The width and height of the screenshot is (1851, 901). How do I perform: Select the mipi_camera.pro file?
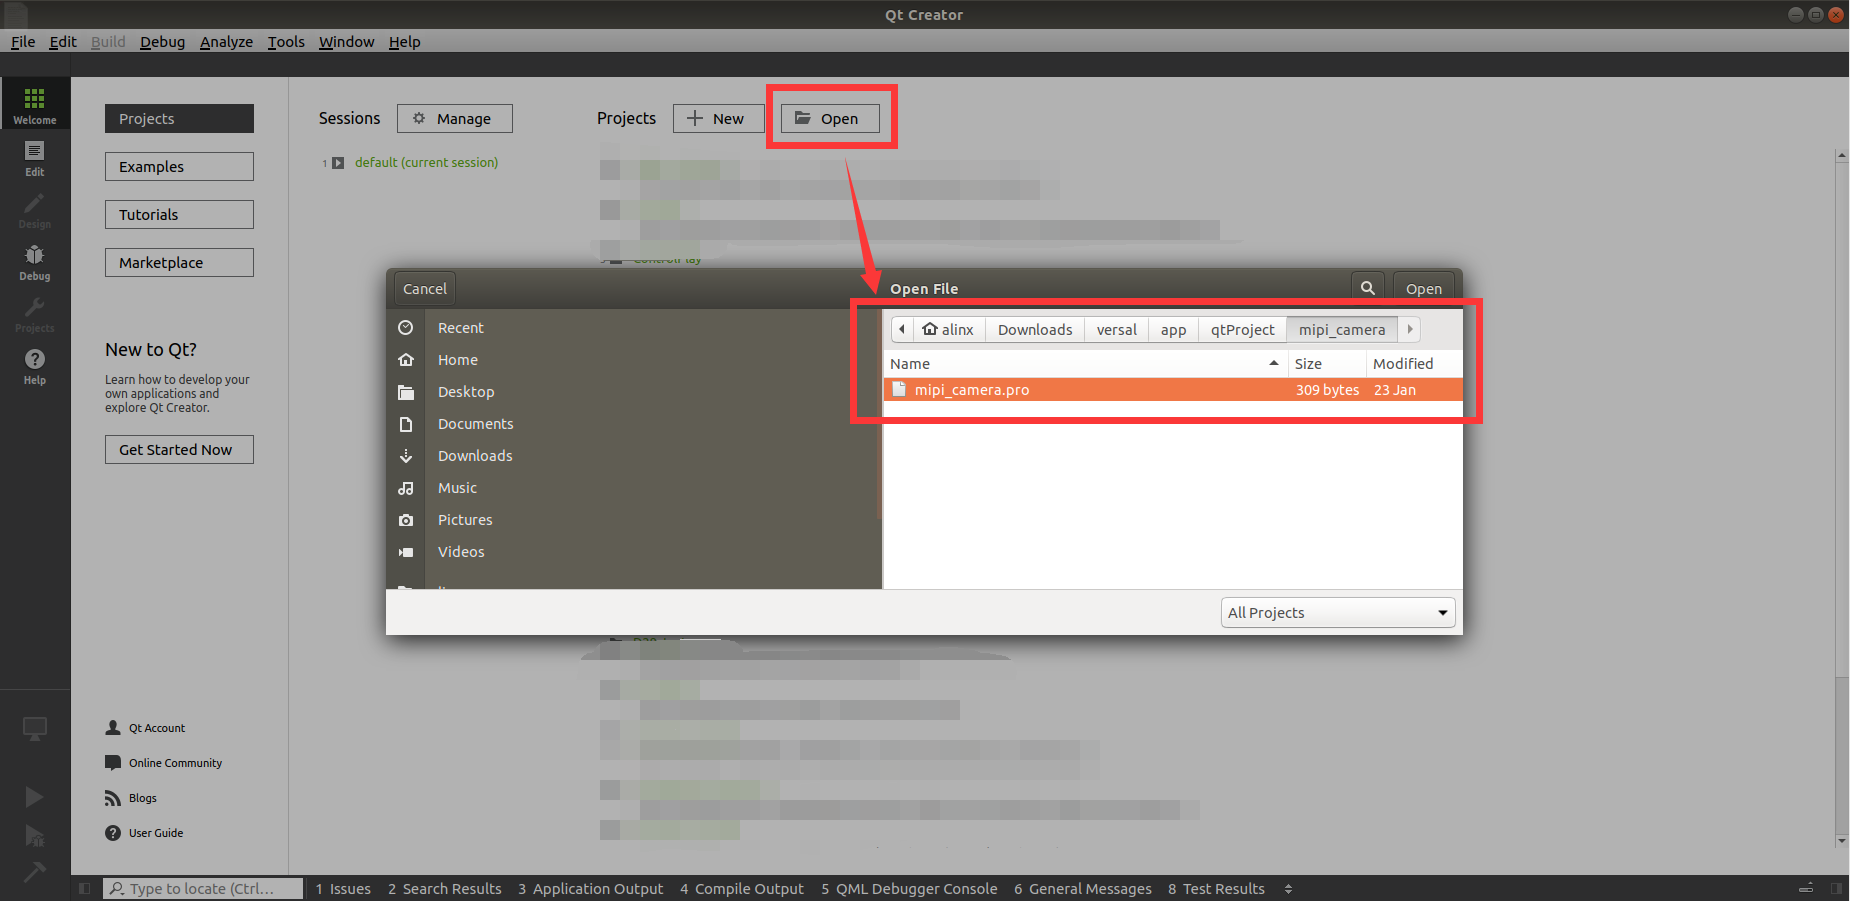tap(1173, 390)
